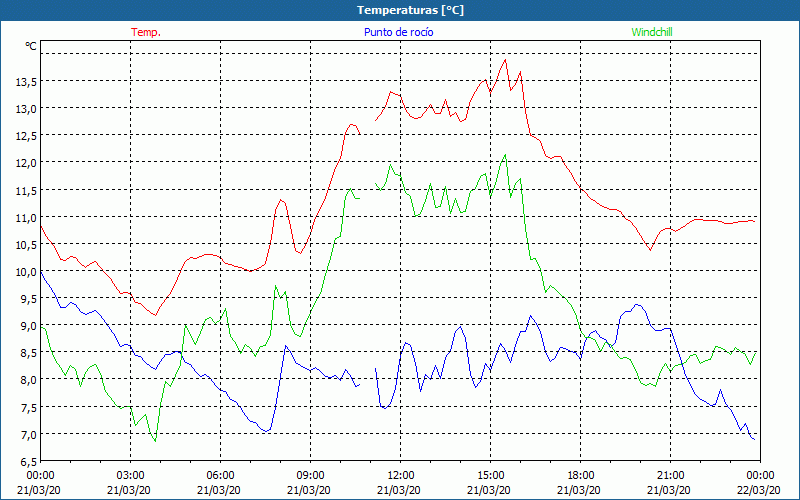Click the "21:00" time axis label
Viewport: 800px width, 500px height.
click(670, 476)
